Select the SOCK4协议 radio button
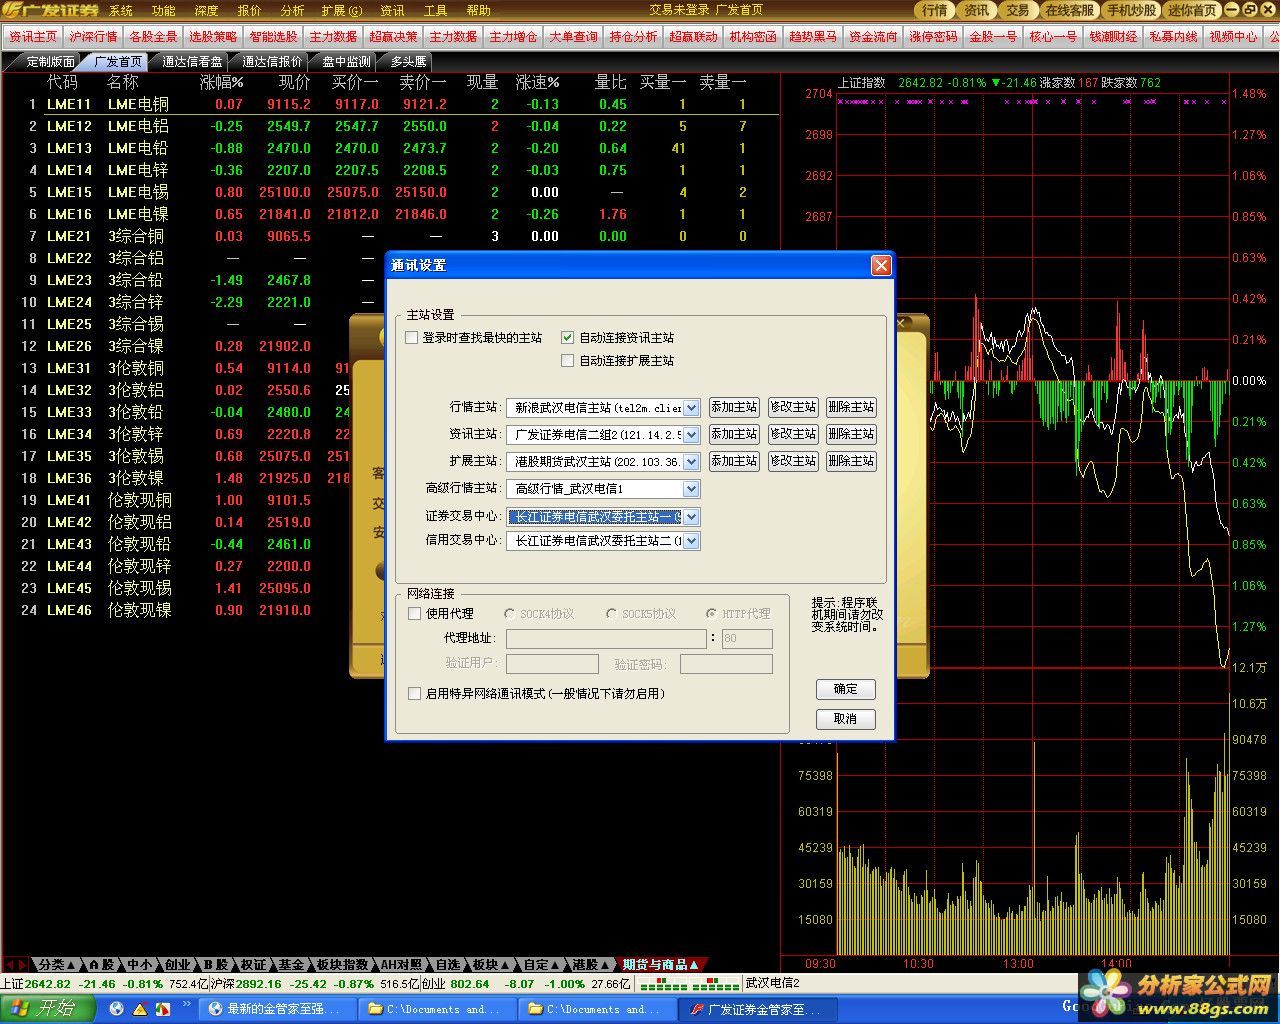The width and height of the screenshot is (1280, 1024). click(x=510, y=614)
